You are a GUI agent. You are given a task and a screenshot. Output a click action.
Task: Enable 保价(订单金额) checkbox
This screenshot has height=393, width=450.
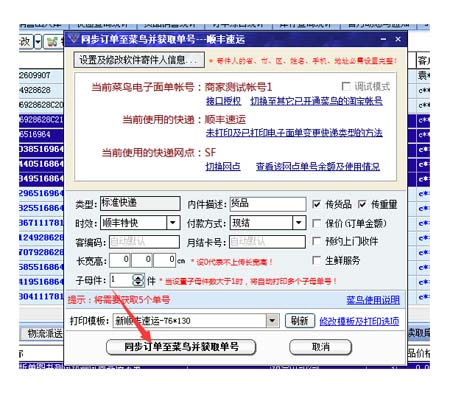coord(316,223)
